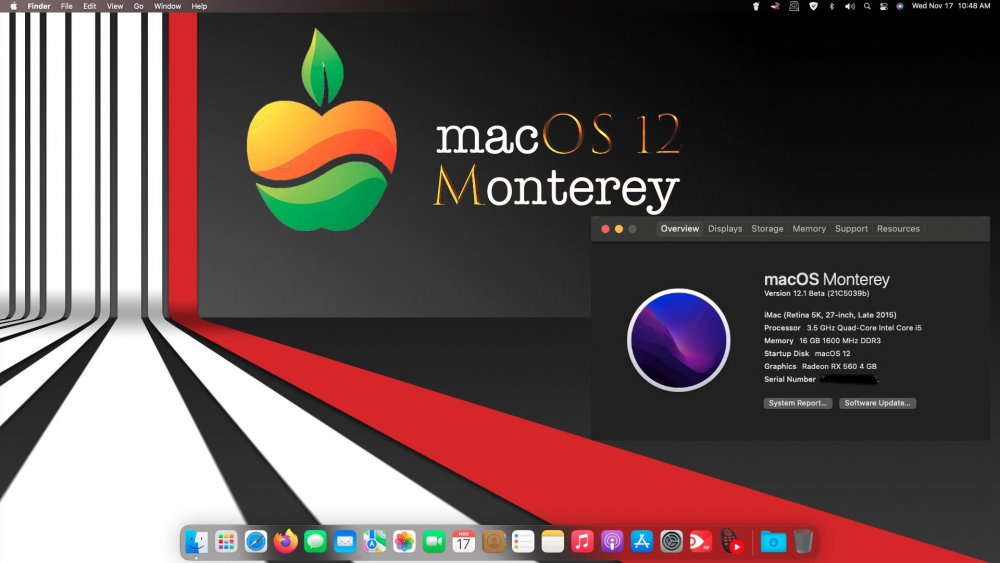Click the date and time clock
1000x563 pixels.
point(951,6)
